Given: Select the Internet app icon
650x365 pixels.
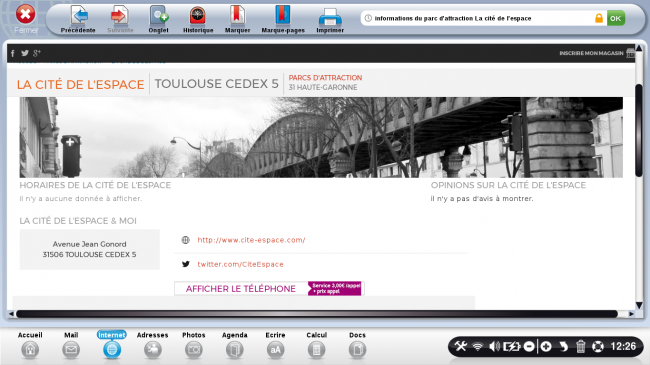Looking at the screenshot, I should (x=112, y=345).
